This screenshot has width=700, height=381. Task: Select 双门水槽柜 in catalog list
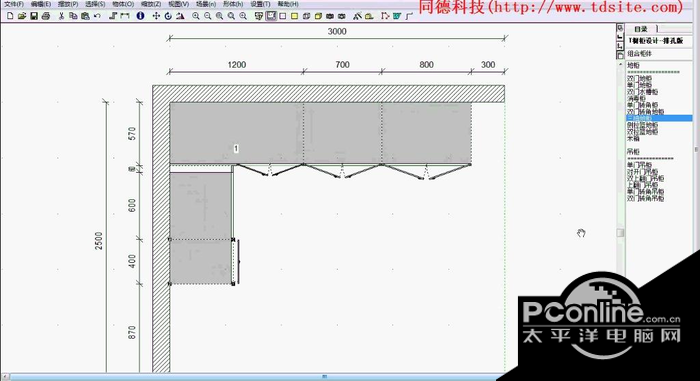642,92
